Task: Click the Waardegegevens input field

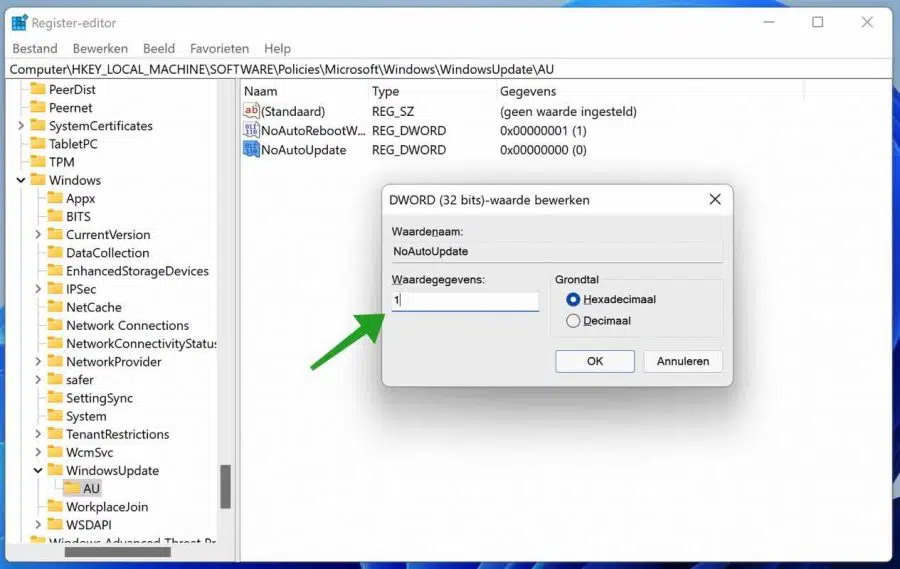Action: click(x=465, y=300)
